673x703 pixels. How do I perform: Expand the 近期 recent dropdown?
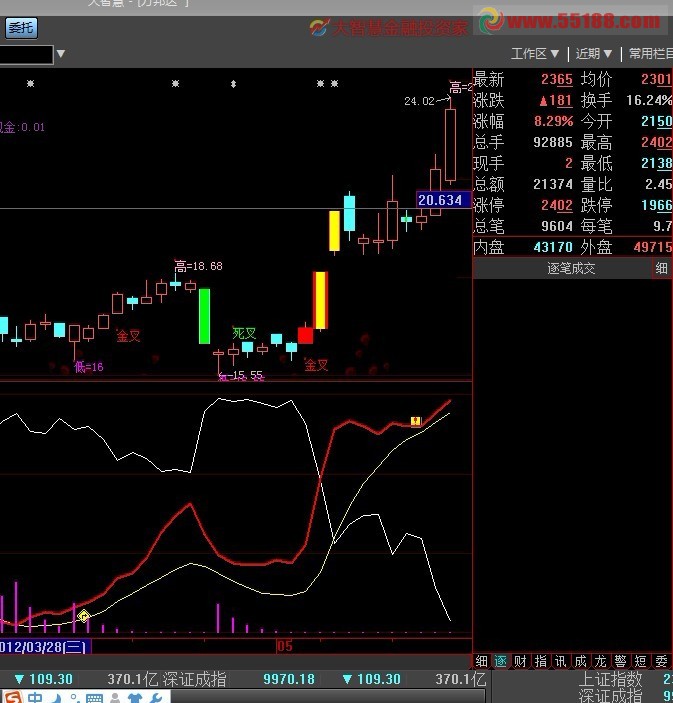click(593, 54)
